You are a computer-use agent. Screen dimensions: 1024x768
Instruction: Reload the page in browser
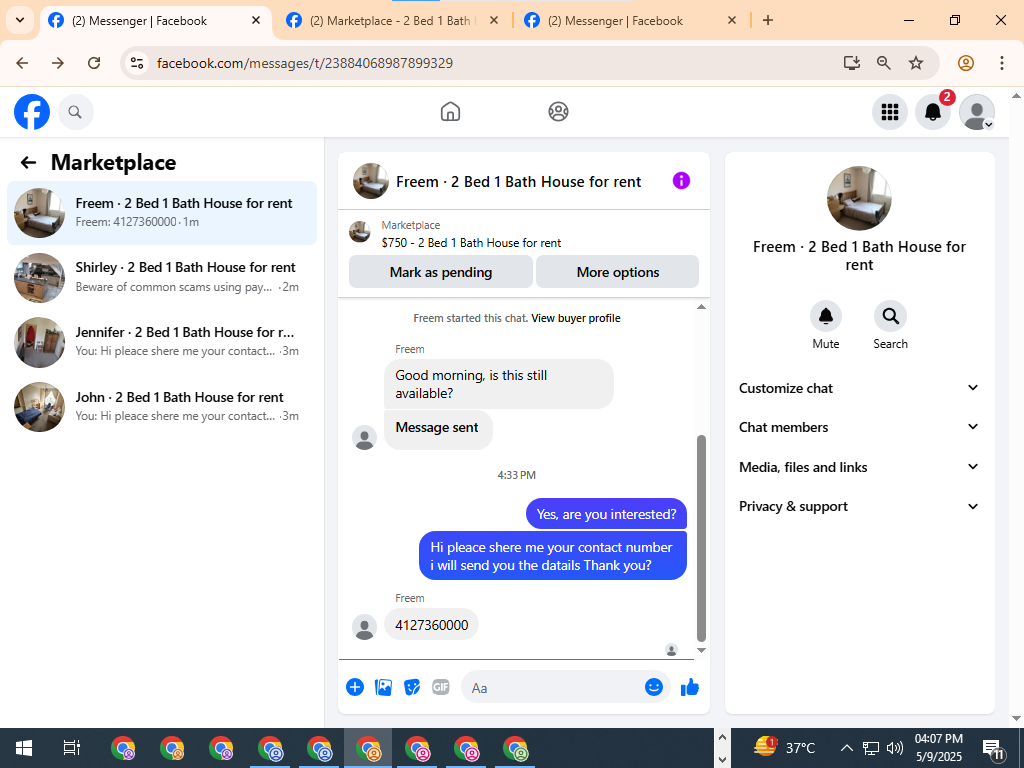(94, 63)
